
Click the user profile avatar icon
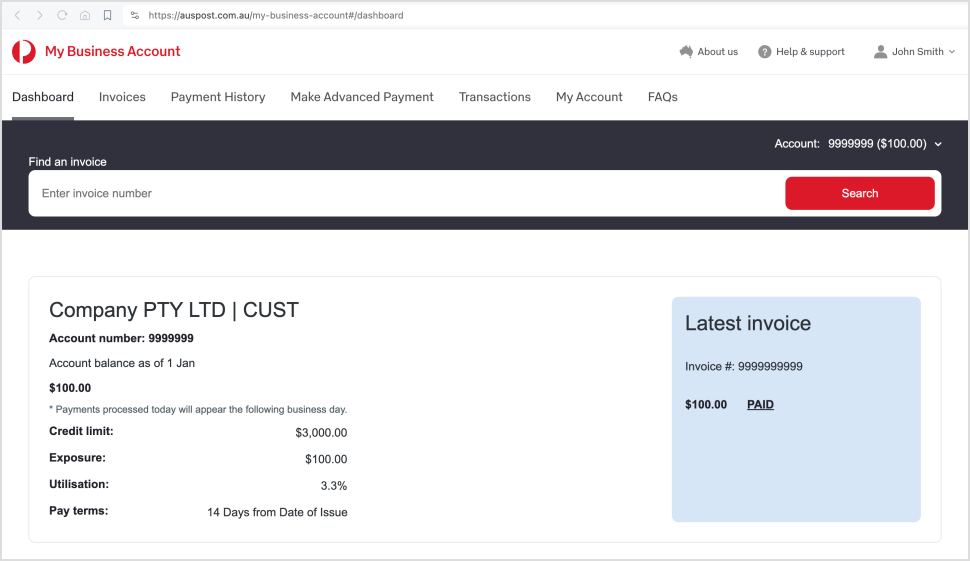(880, 52)
